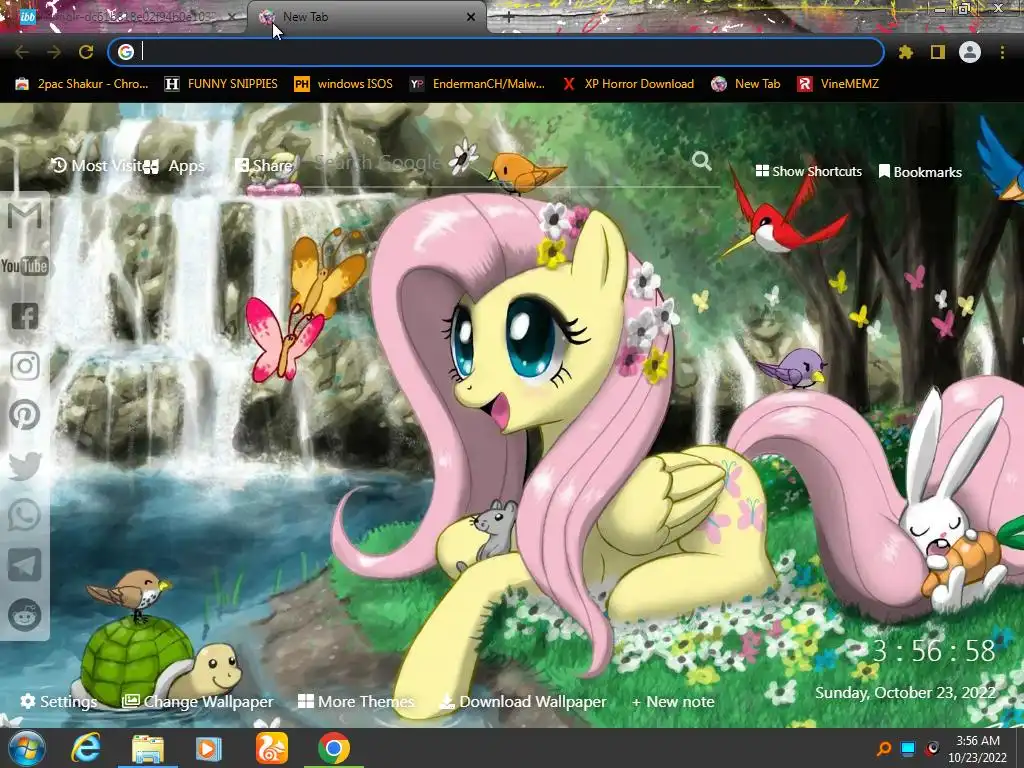The image size is (1024, 768).
Task: Open Twitter from the sidebar
Action: 25,466
